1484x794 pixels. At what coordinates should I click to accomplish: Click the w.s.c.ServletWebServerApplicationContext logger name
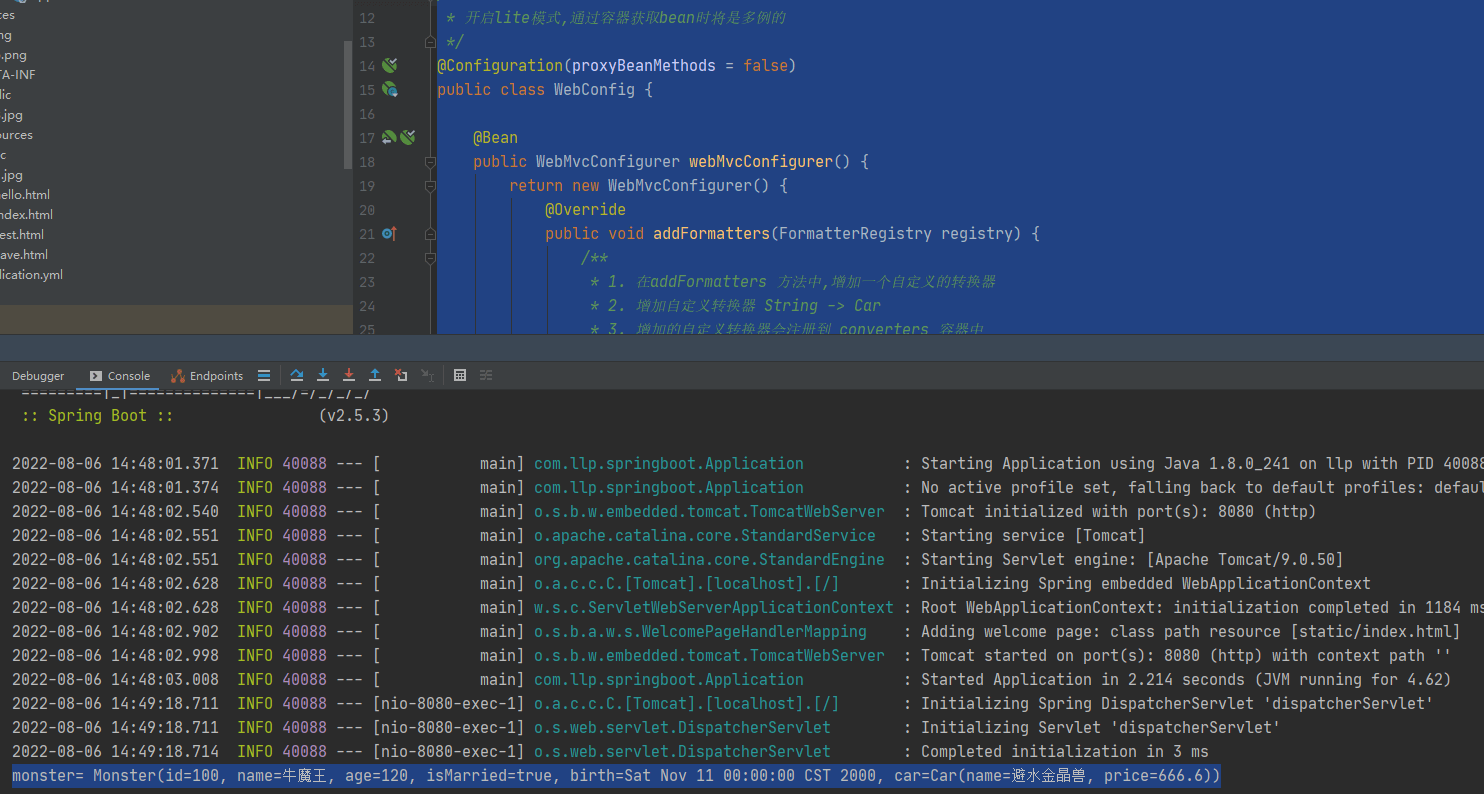[x=714, y=608]
